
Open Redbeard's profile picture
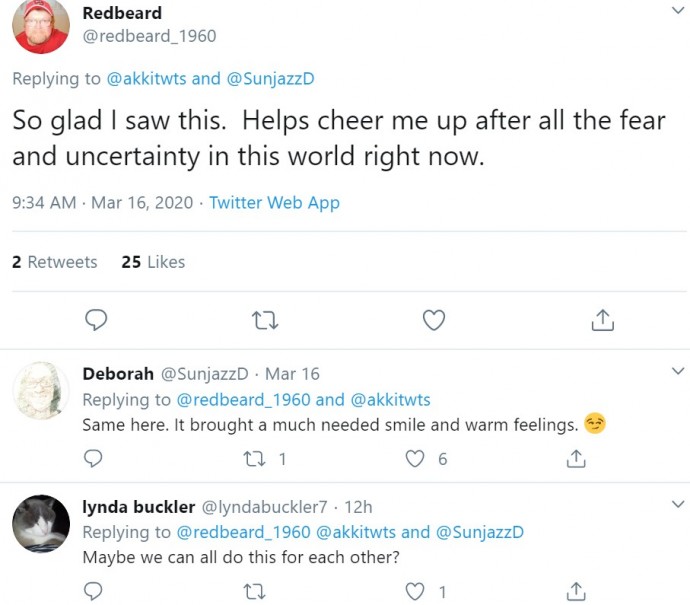coord(41,27)
